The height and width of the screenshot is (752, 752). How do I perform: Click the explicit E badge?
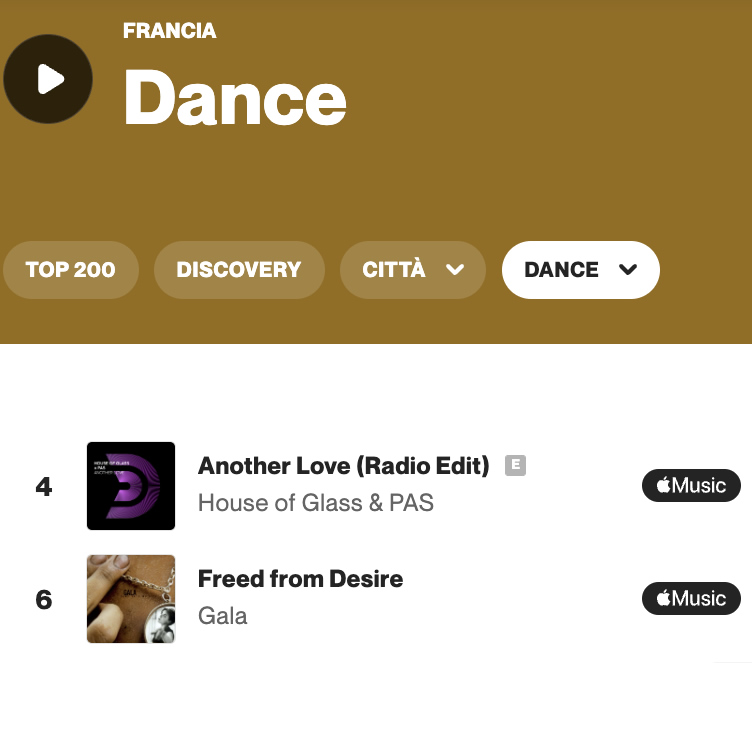[x=516, y=465]
